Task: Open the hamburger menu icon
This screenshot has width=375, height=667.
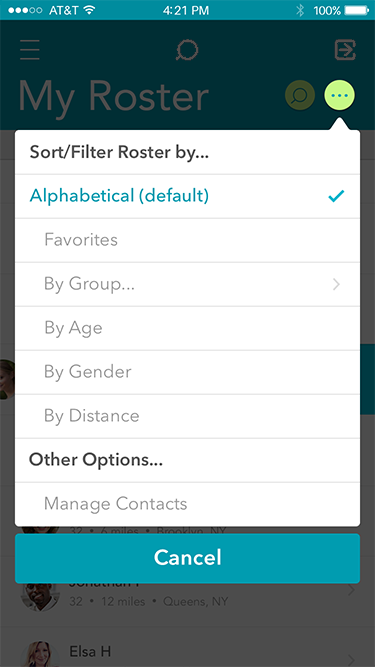Action: click(30, 50)
